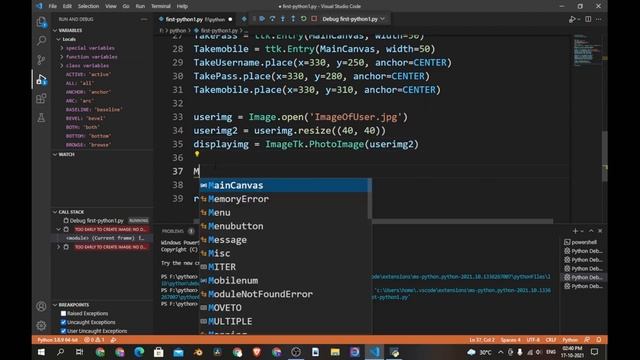
Task: Click Python 3.8.9 64-bit interpreter selector
Action: click(x=58, y=340)
